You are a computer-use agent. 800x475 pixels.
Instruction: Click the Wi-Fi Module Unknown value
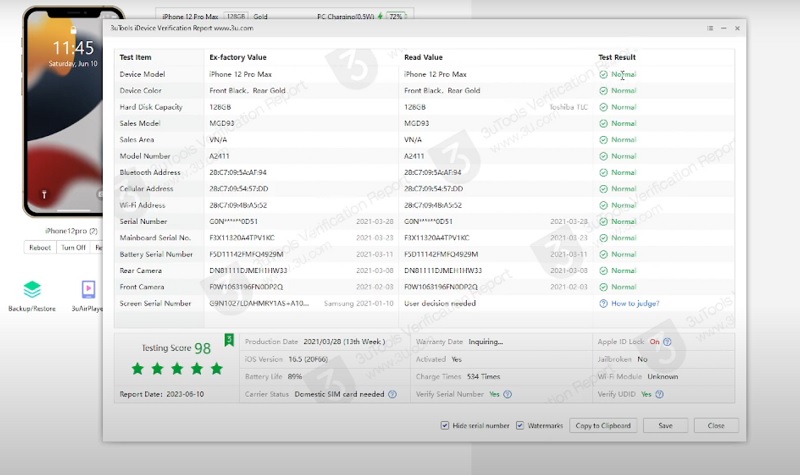pos(663,377)
